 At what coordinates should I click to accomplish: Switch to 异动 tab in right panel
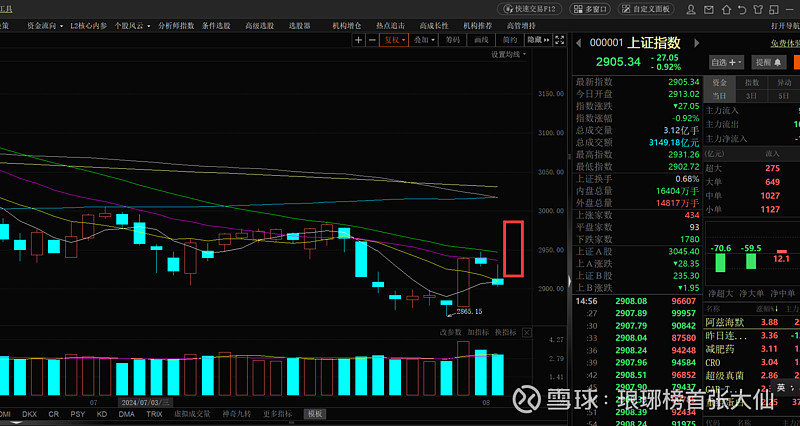click(x=784, y=83)
